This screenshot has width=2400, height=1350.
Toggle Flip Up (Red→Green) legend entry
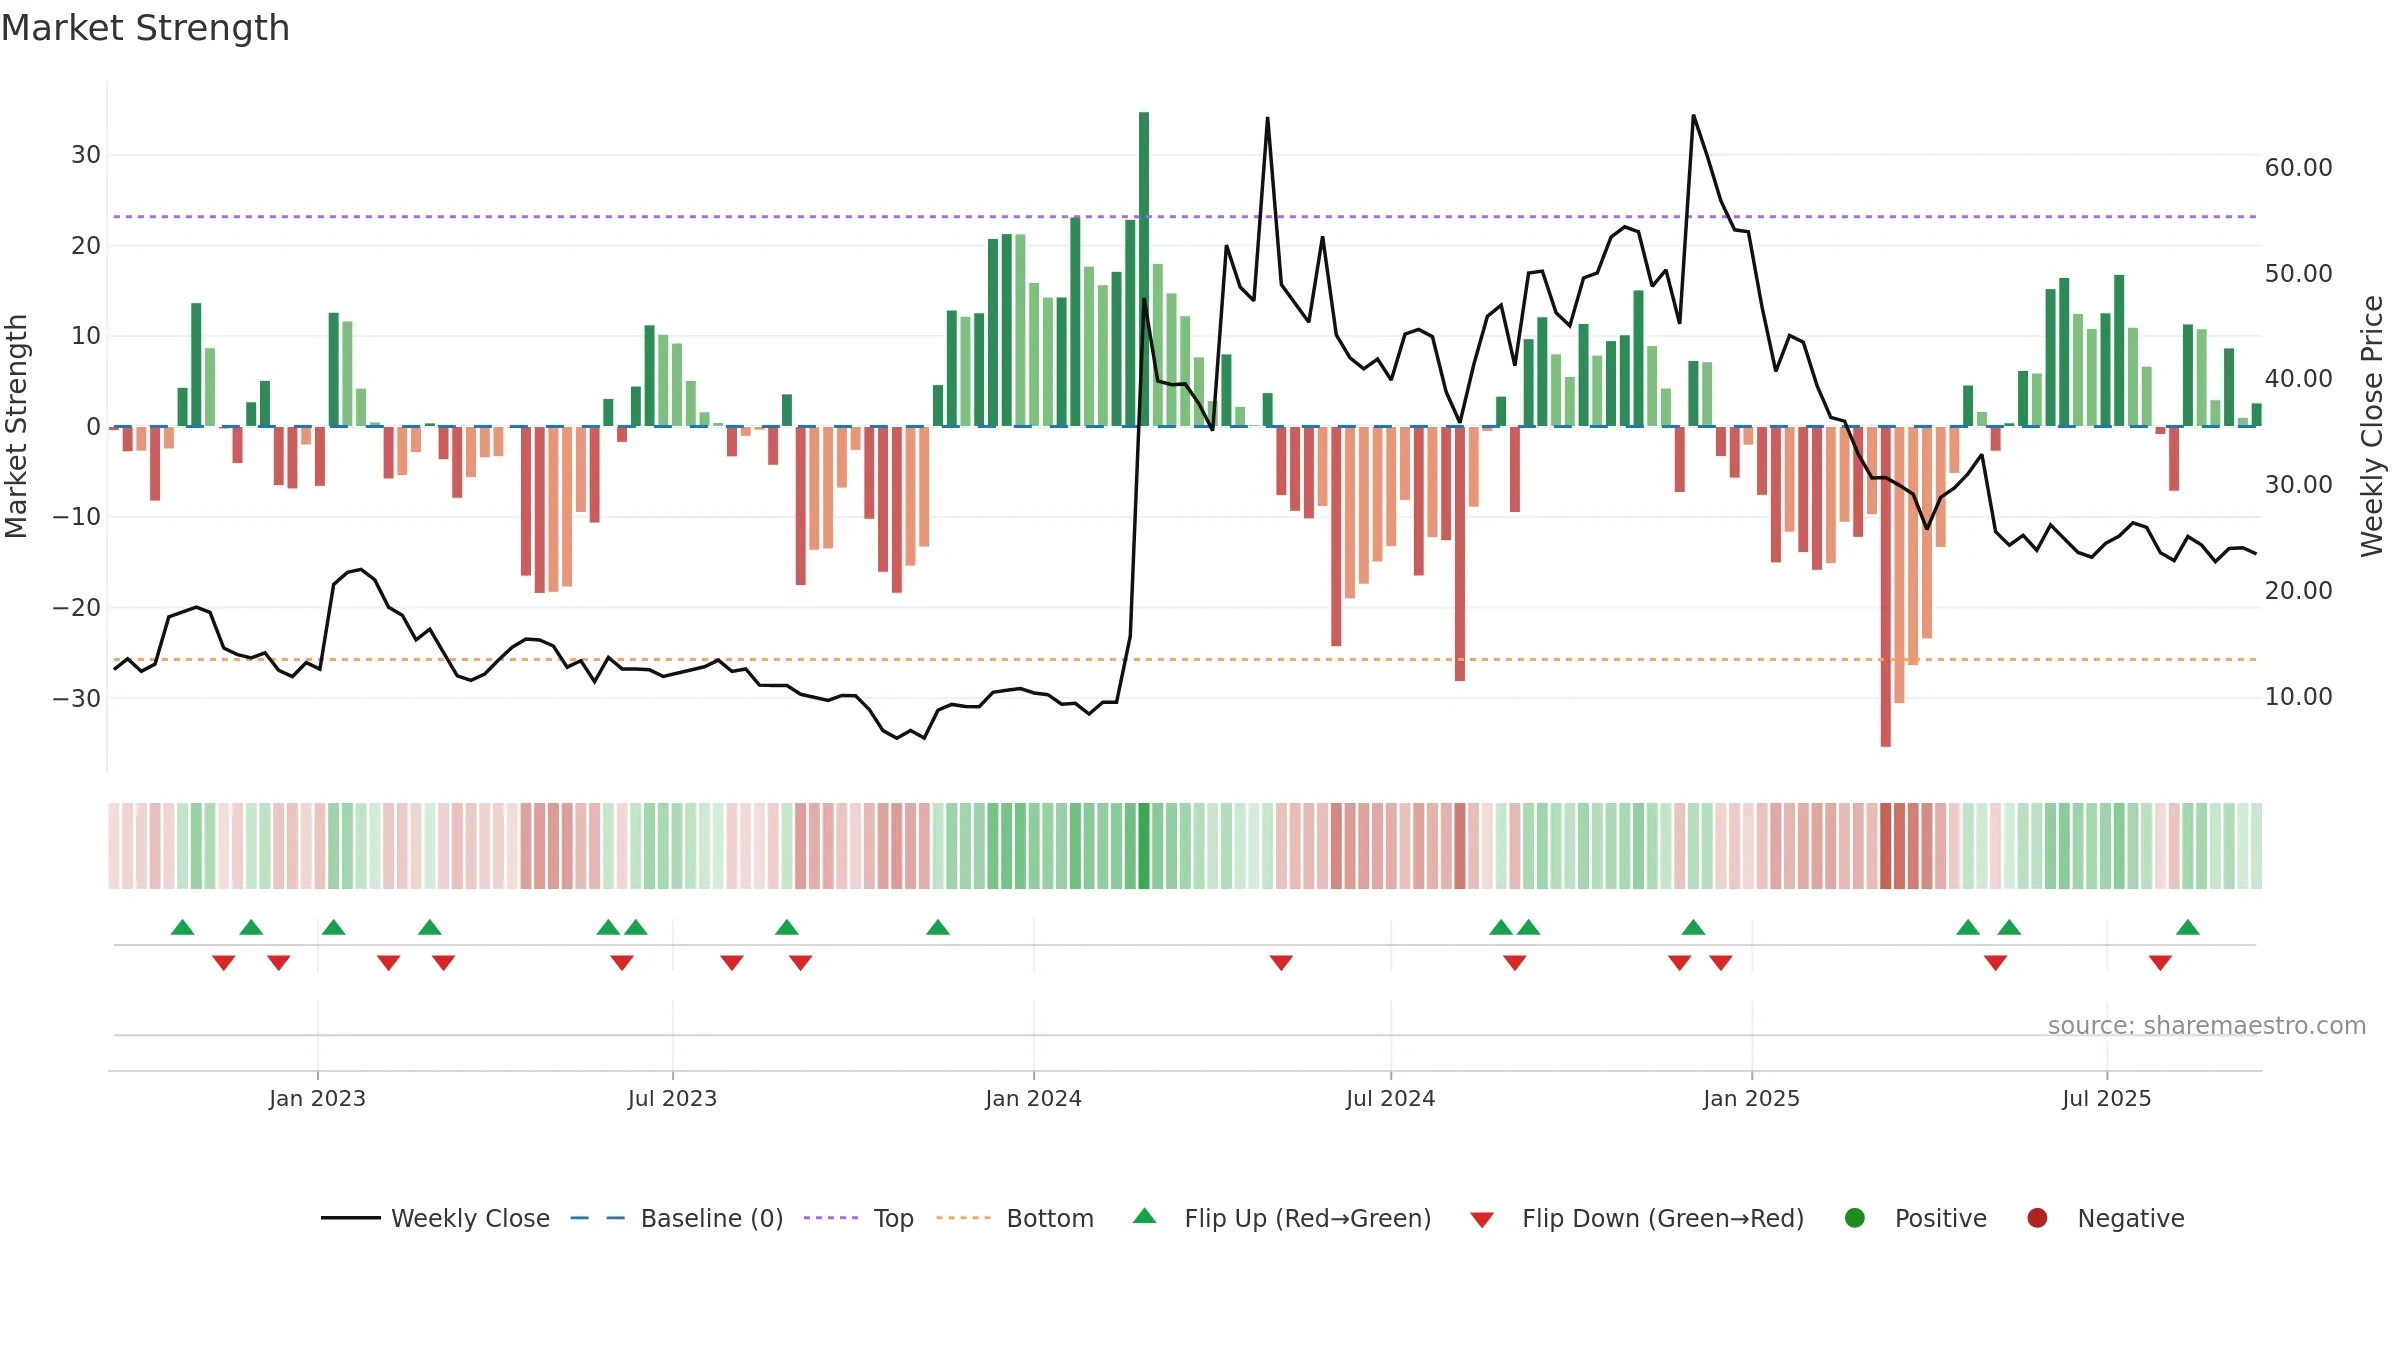1282,1218
